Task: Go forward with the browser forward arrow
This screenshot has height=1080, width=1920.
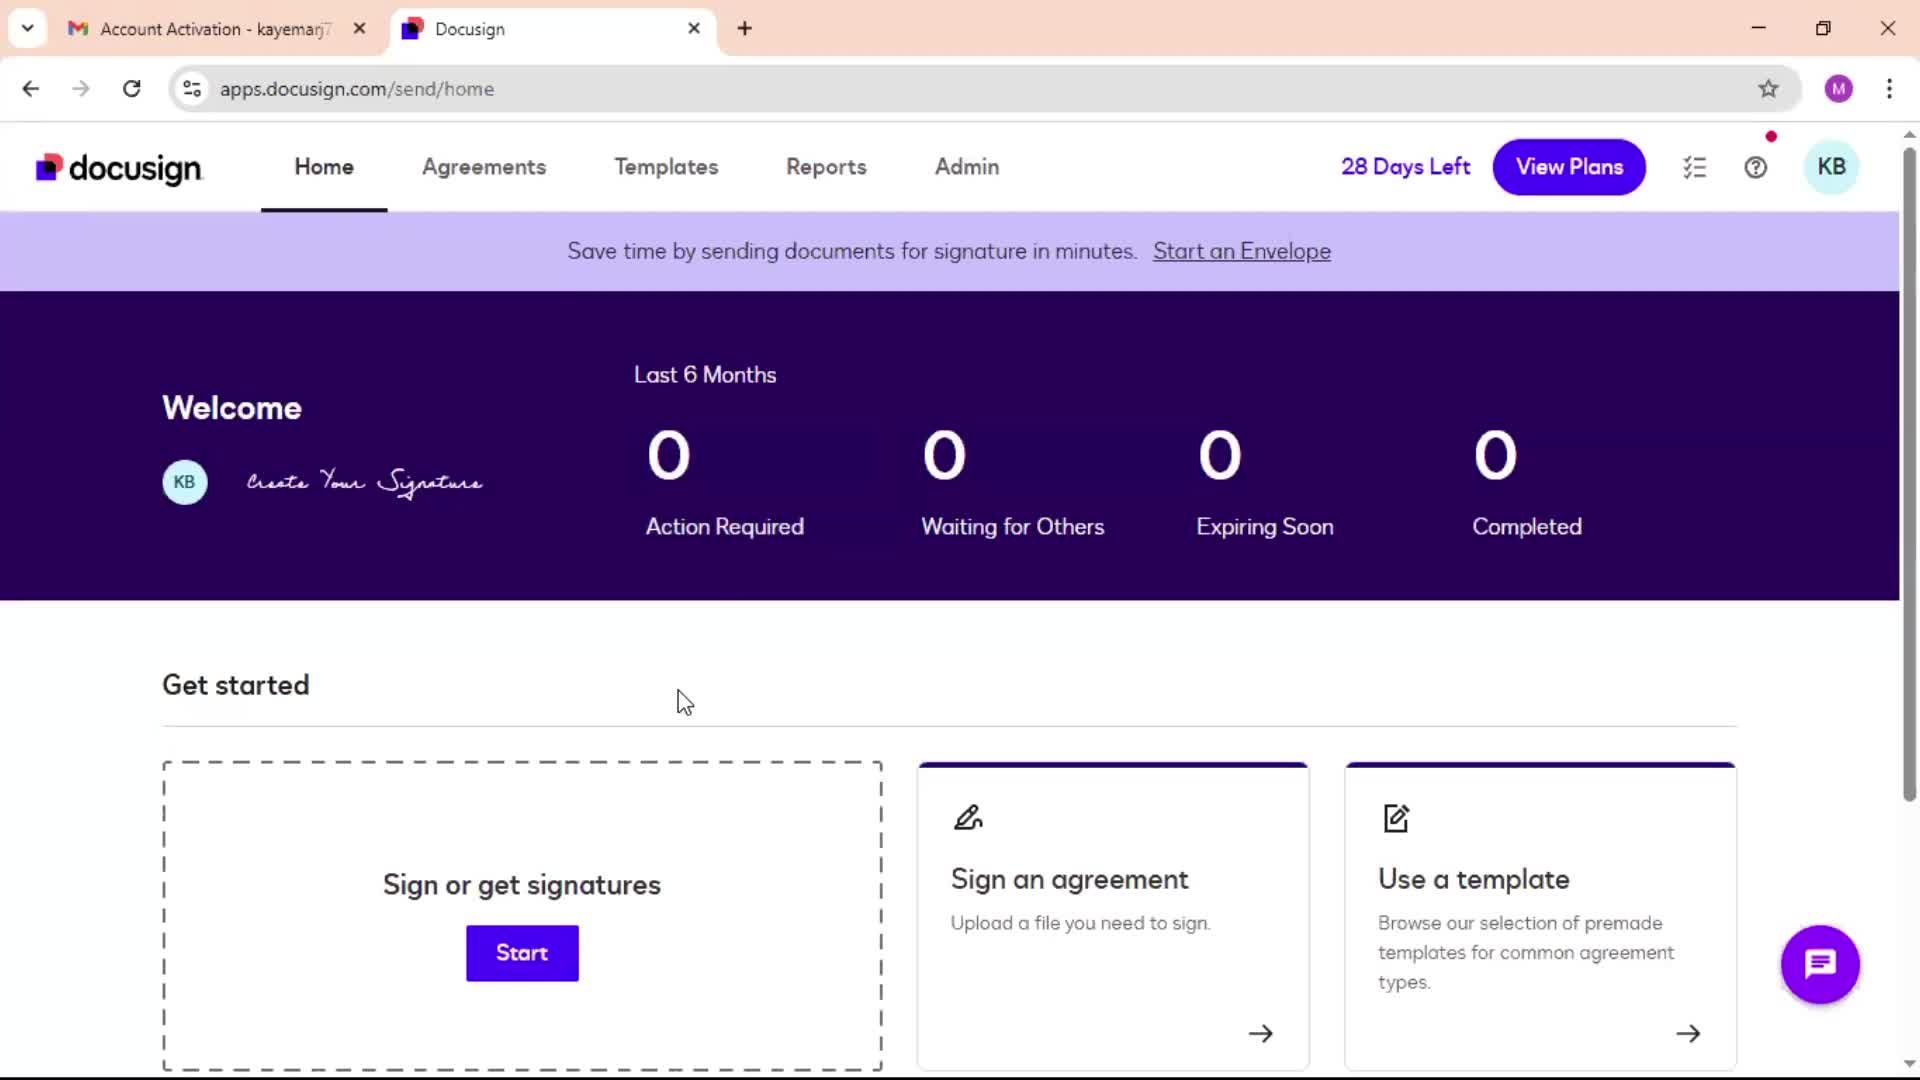Action: [x=81, y=89]
